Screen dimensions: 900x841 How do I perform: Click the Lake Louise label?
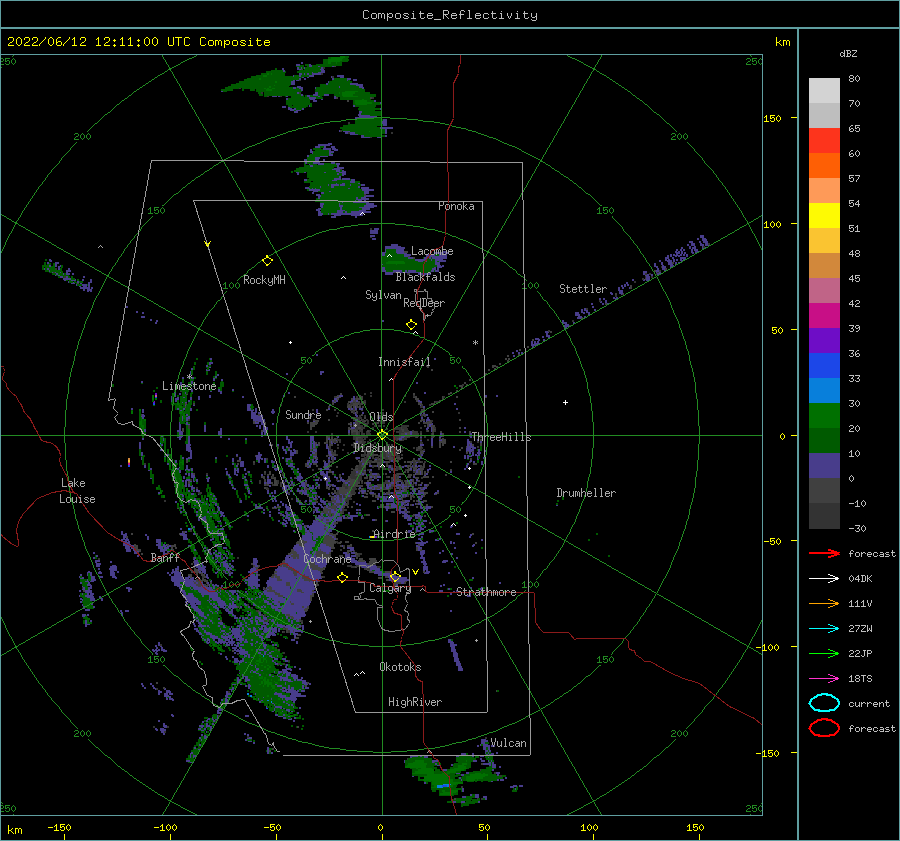pos(77,491)
